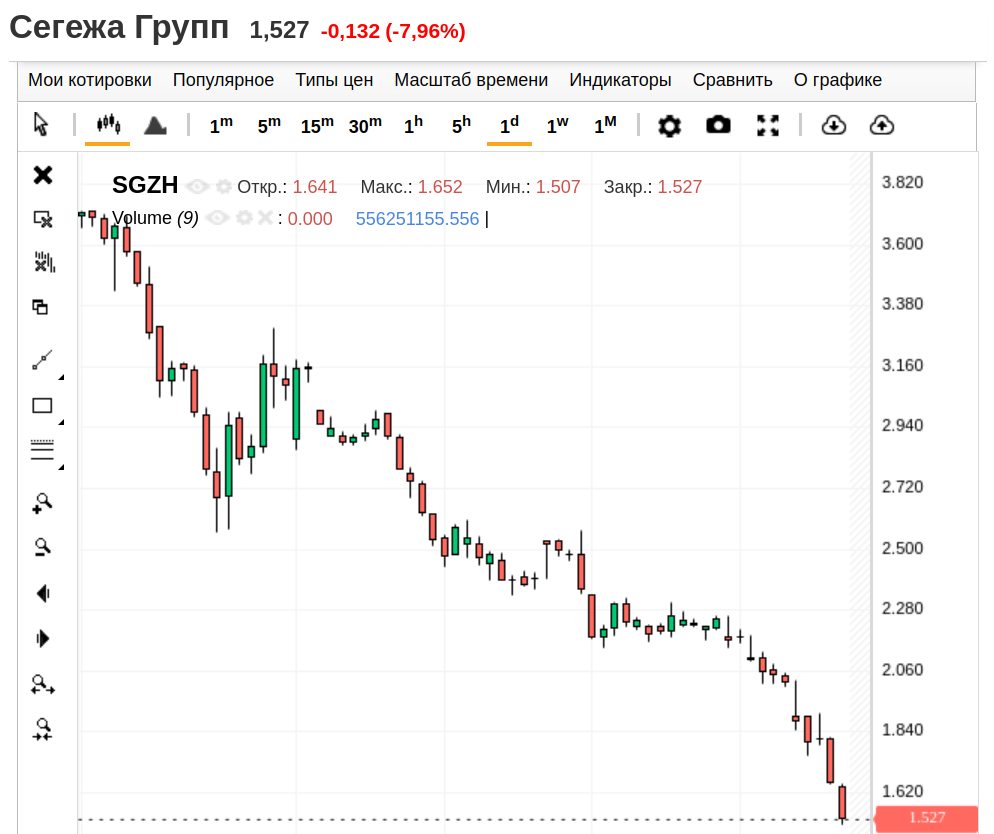The width and height of the screenshot is (994, 834).
Task: Select the 1 month timeframe
Action: click(605, 125)
